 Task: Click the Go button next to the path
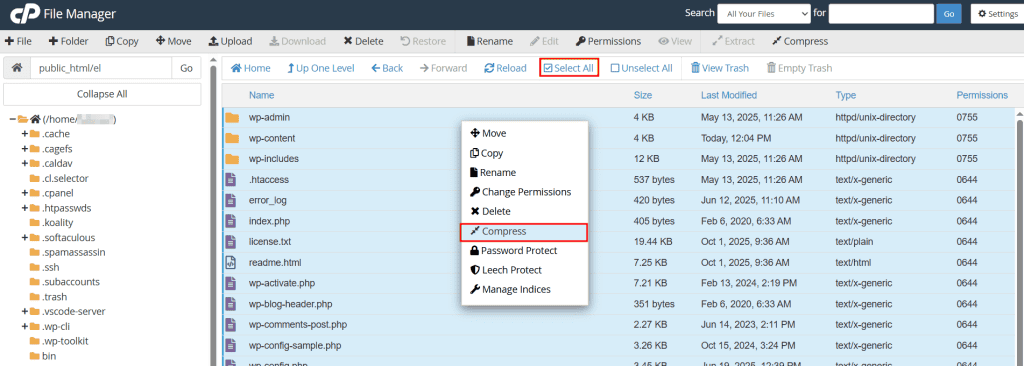187,68
